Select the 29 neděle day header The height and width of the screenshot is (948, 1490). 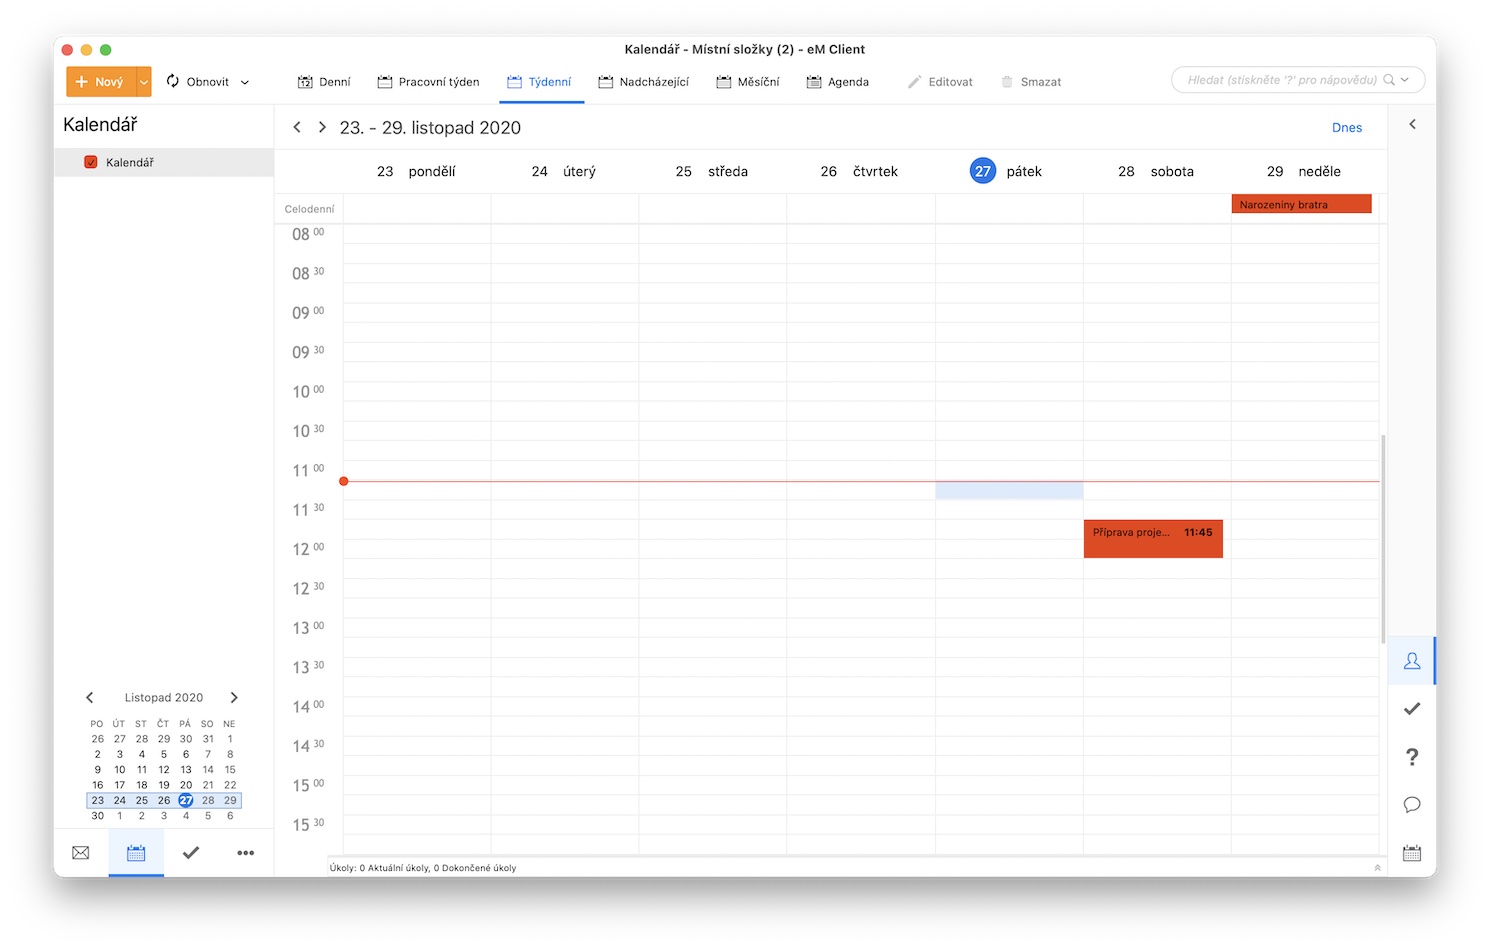click(x=1304, y=172)
